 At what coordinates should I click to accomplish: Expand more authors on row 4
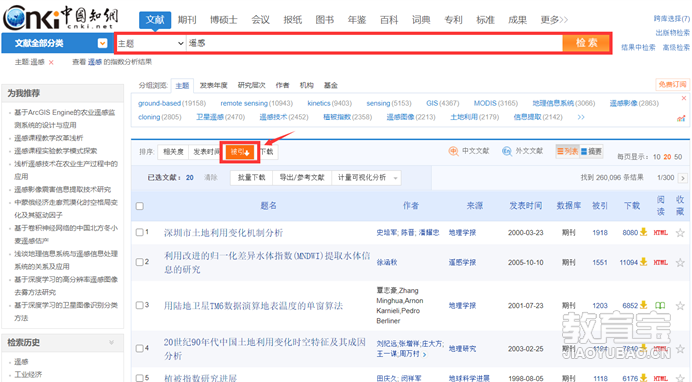(x=425, y=354)
